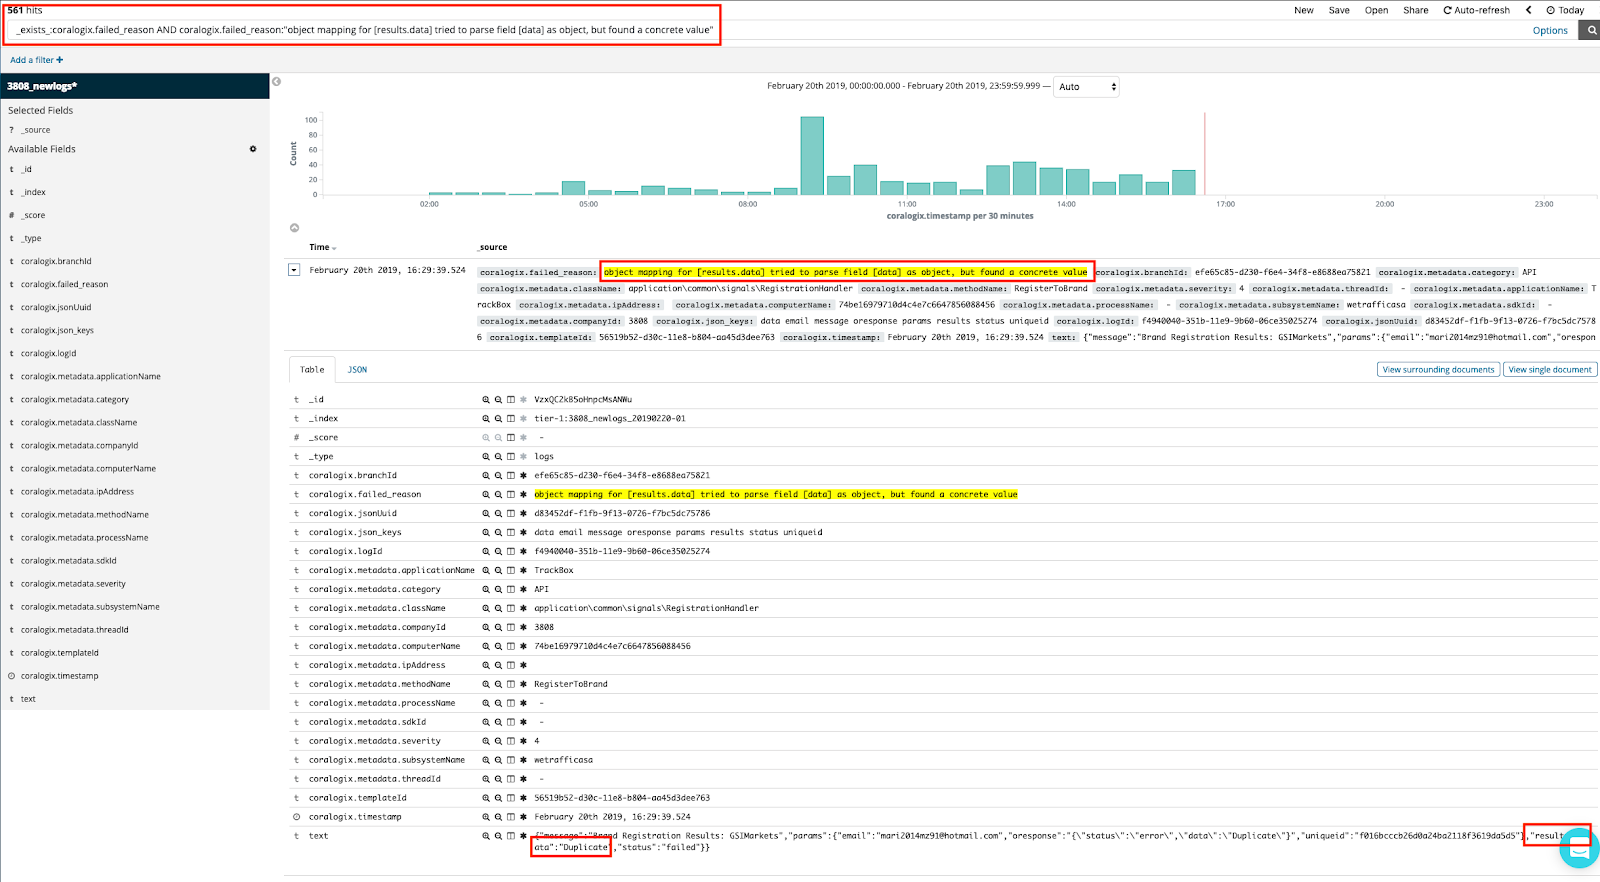Toggle column for coralogix.branchId
This screenshot has width=1600, height=882.
[510, 476]
